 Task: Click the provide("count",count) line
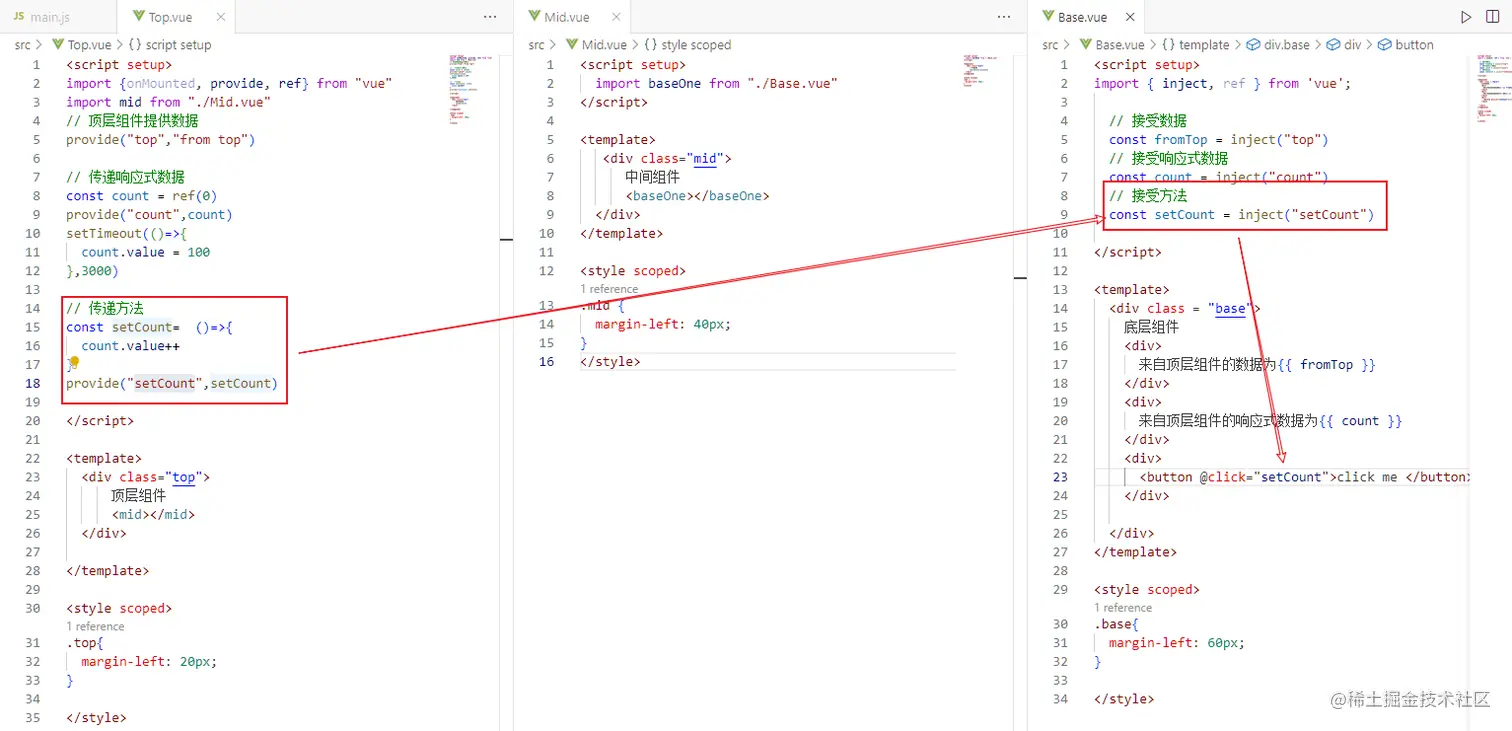(x=149, y=214)
